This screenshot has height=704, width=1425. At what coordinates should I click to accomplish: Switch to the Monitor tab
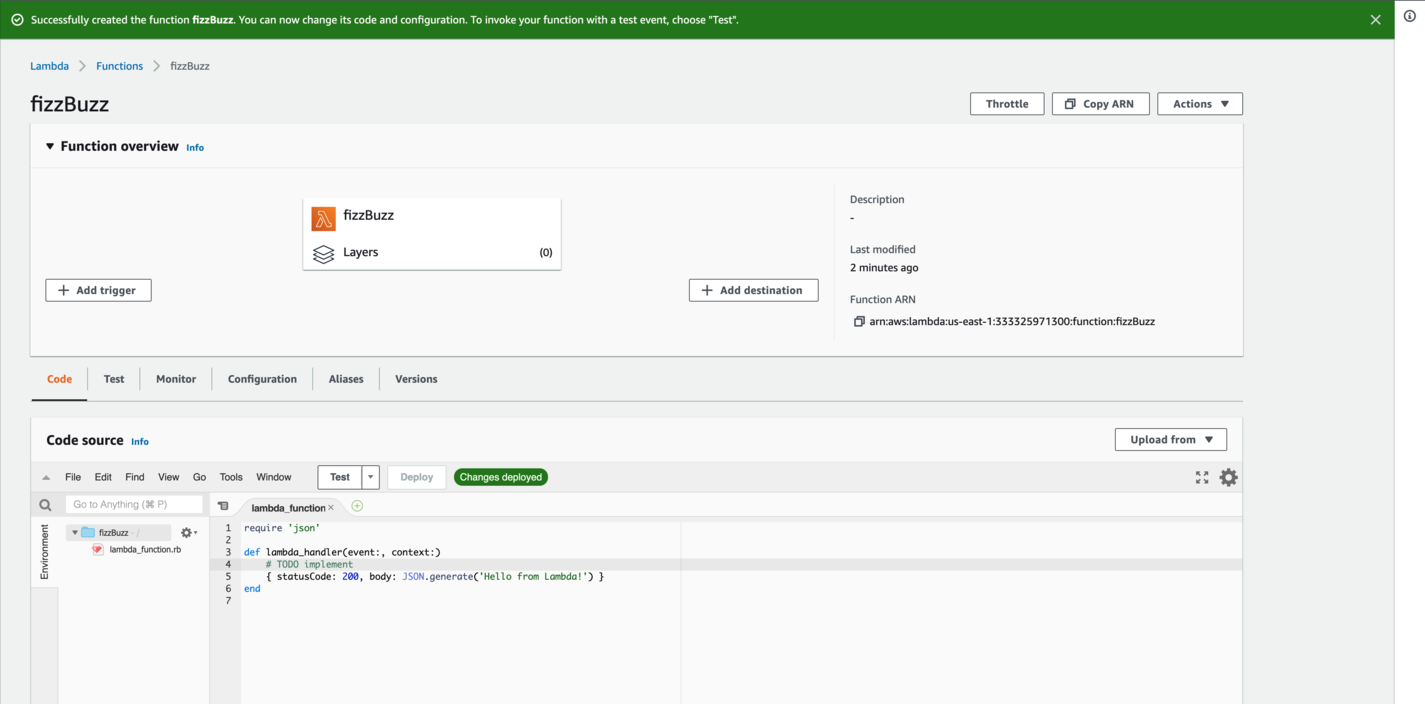click(x=175, y=379)
